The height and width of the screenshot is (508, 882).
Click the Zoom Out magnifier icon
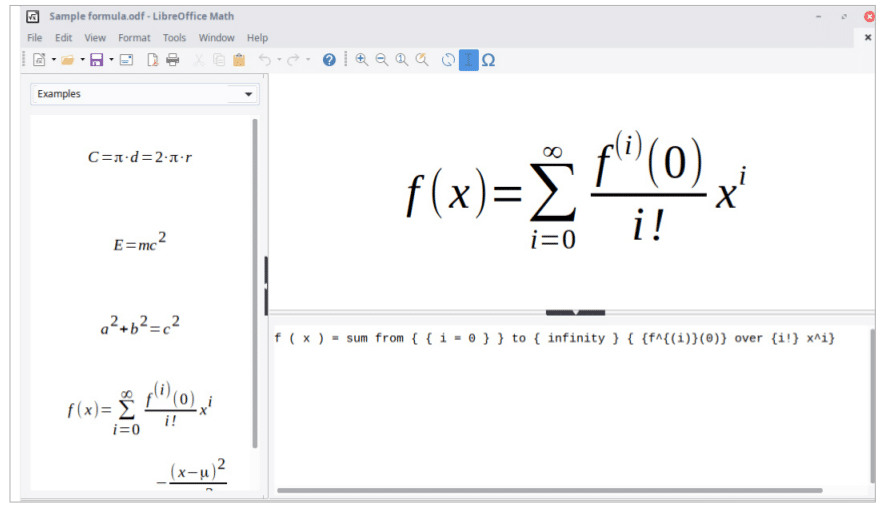(381, 60)
